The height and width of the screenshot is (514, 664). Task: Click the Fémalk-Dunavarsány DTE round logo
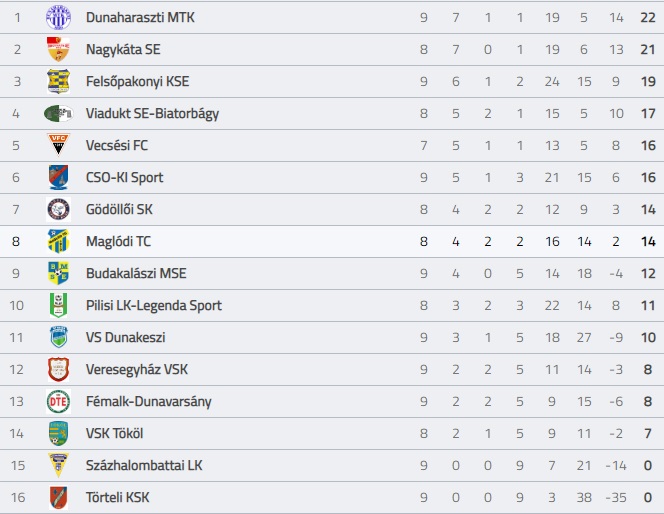pos(58,401)
